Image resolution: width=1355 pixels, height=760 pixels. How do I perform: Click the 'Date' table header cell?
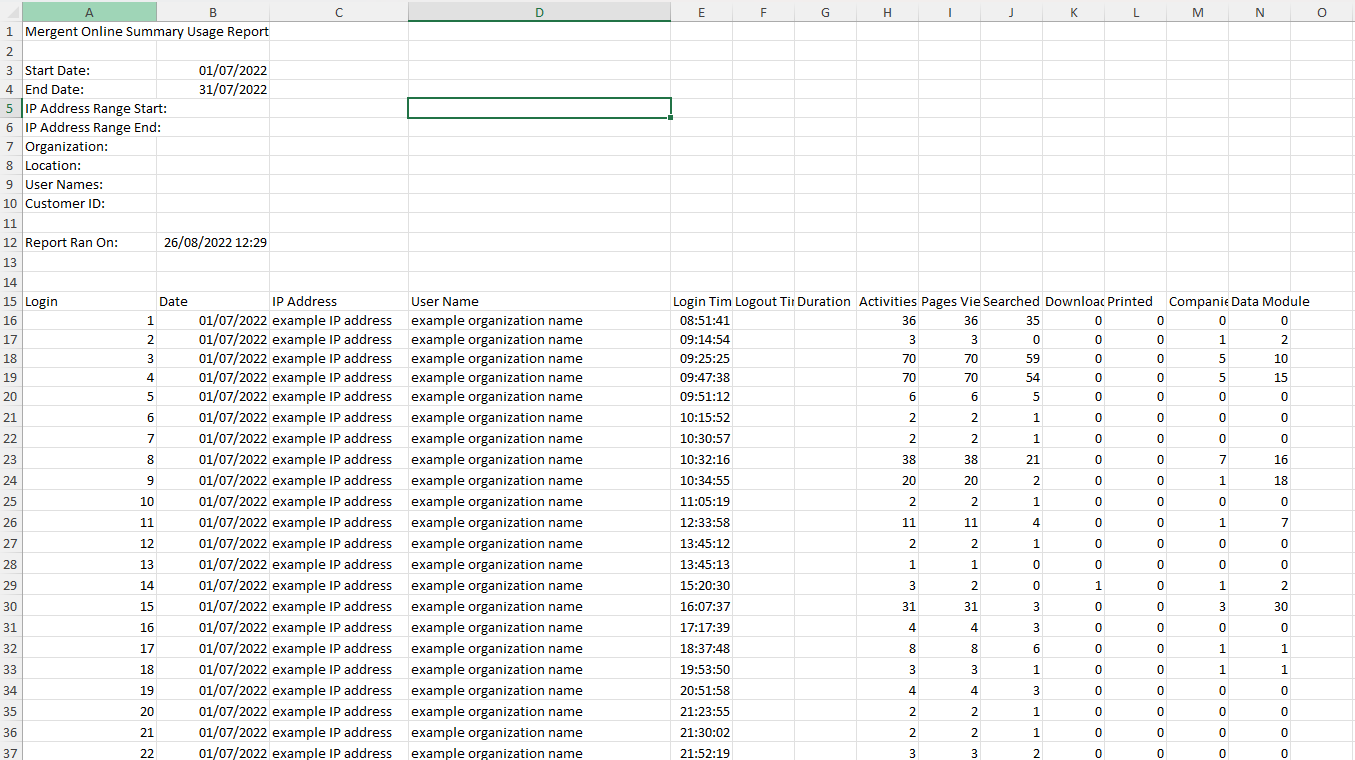tap(213, 301)
